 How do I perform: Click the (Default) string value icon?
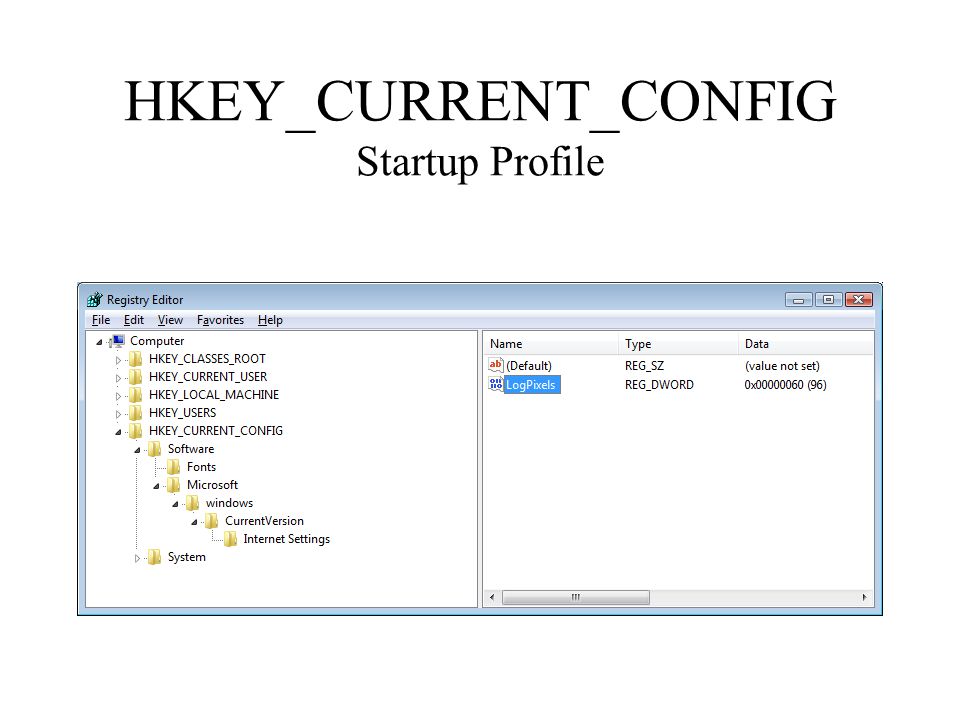(495, 366)
